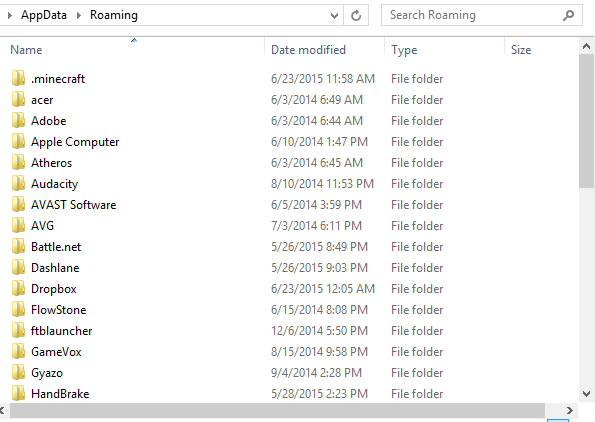Click the Gyazo folder icon
The image size is (595, 422).
[x=18, y=373]
